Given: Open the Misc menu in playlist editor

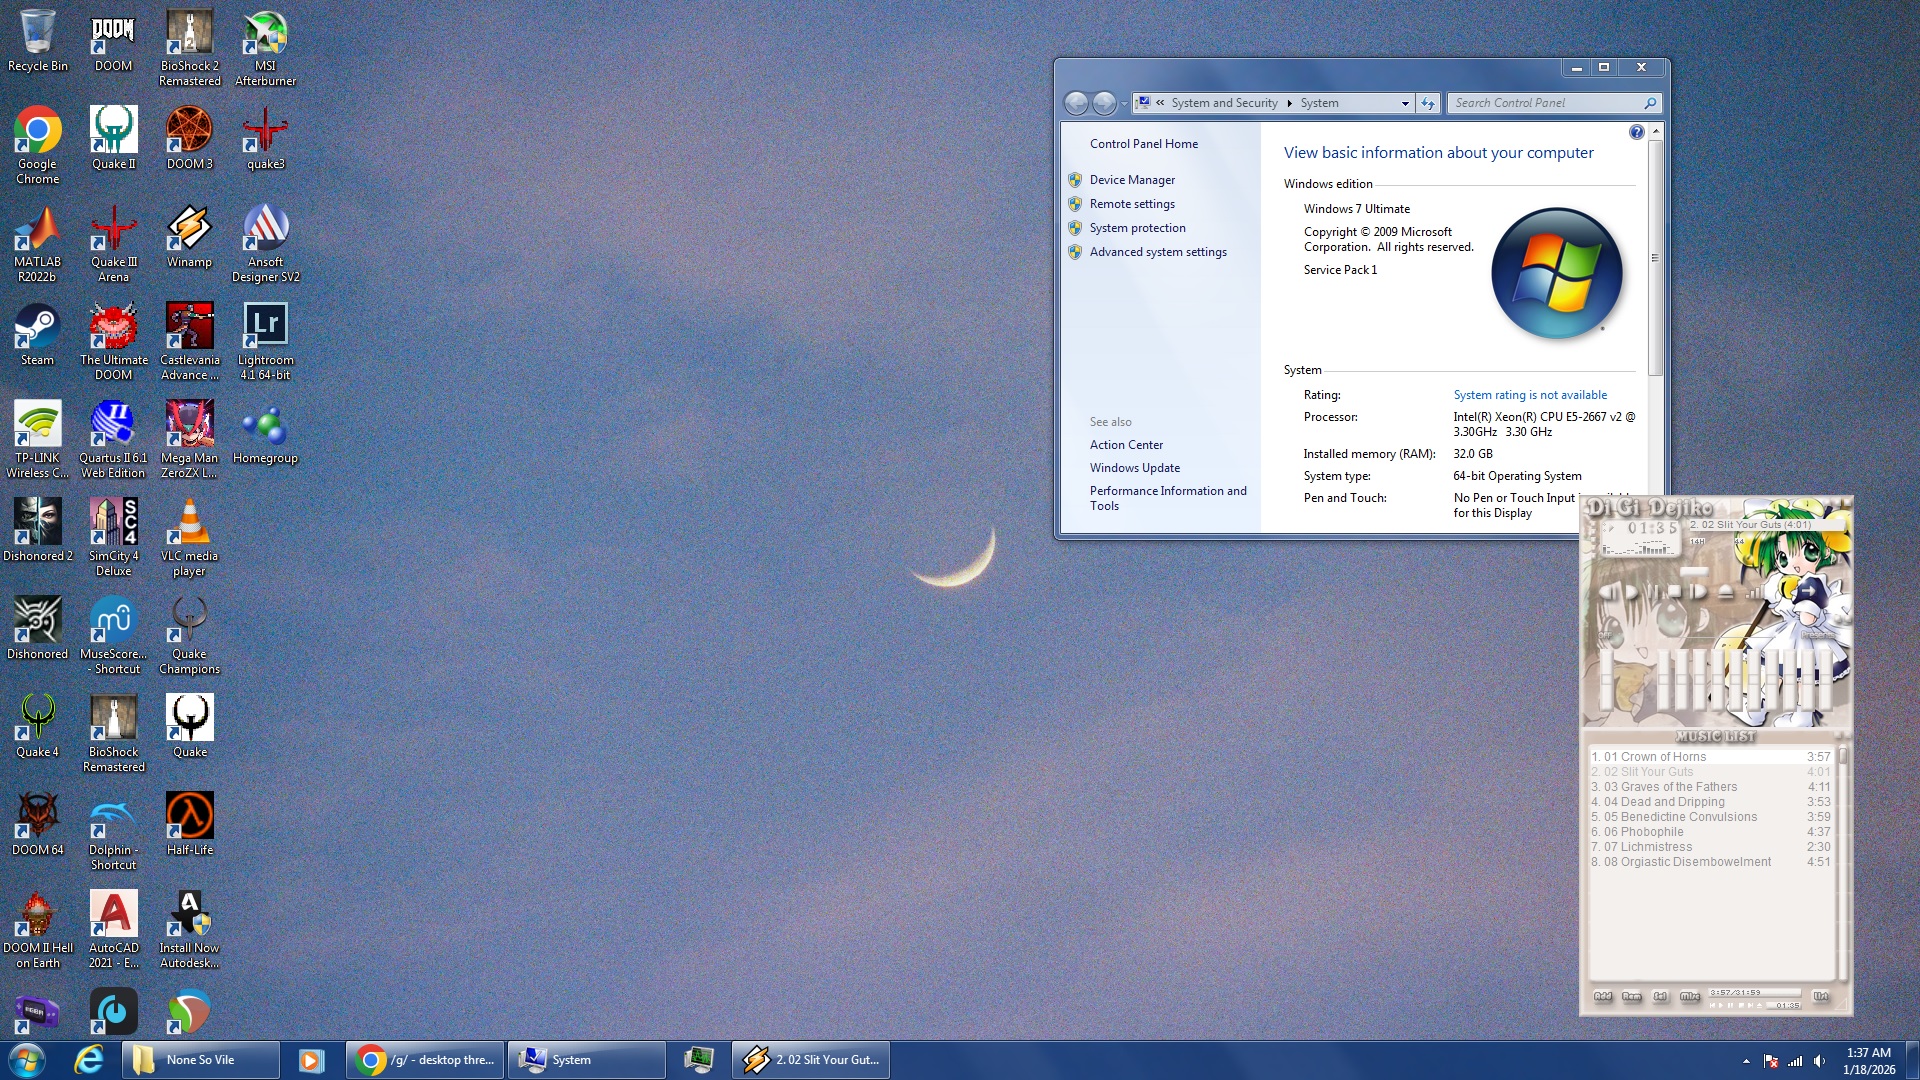Looking at the screenshot, I should (1690, 996).
